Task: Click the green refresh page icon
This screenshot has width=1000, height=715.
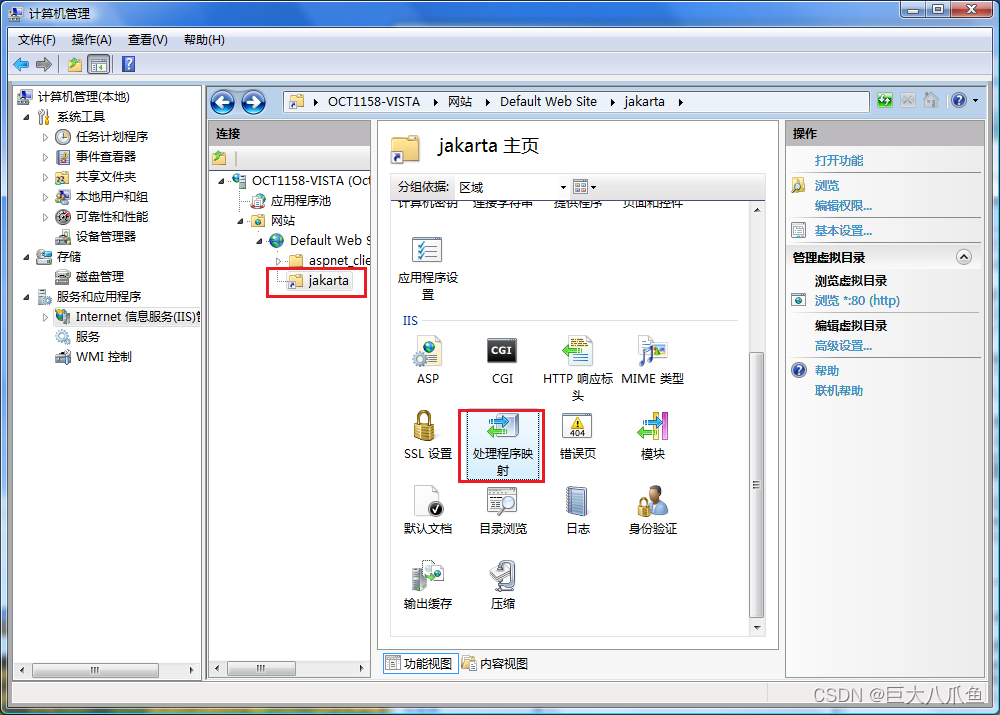Action: (885, 100)
